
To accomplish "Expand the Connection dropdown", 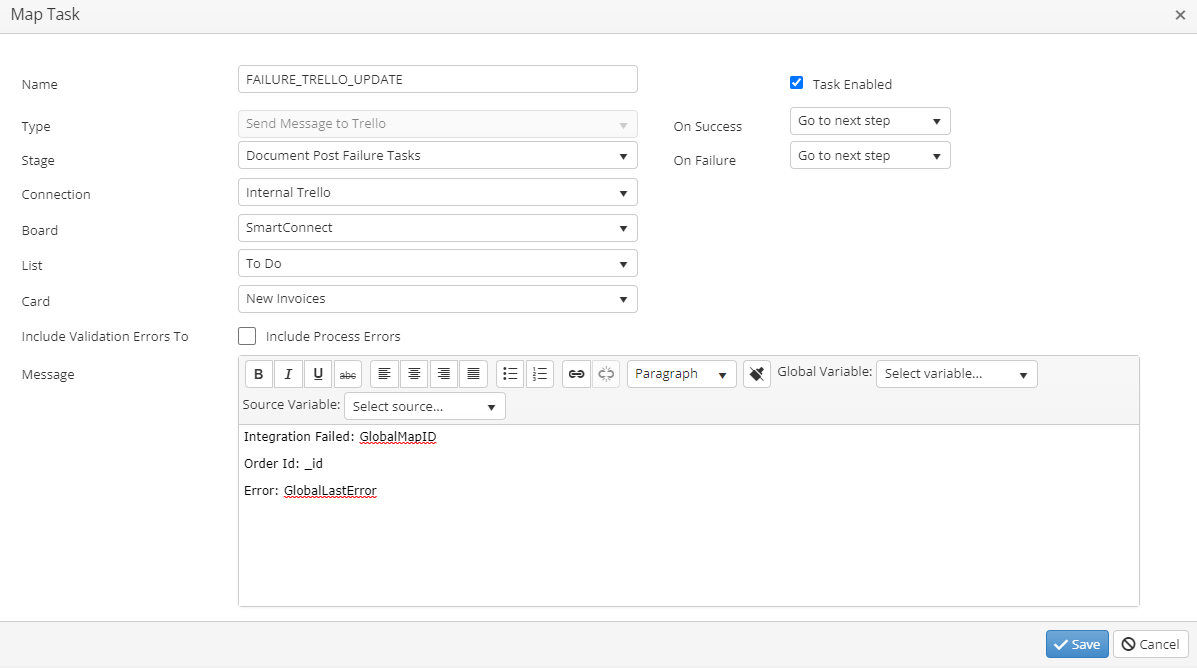I will tap(437, 192).
